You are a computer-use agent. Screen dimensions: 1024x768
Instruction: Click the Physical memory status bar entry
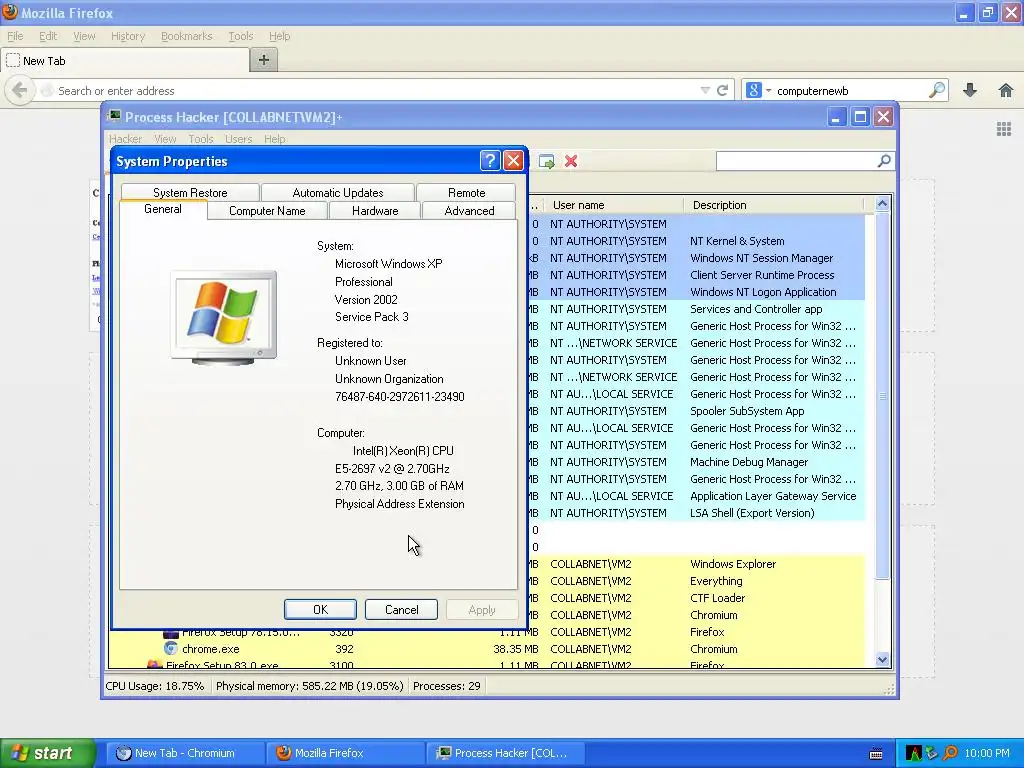[x=310, y=686]
